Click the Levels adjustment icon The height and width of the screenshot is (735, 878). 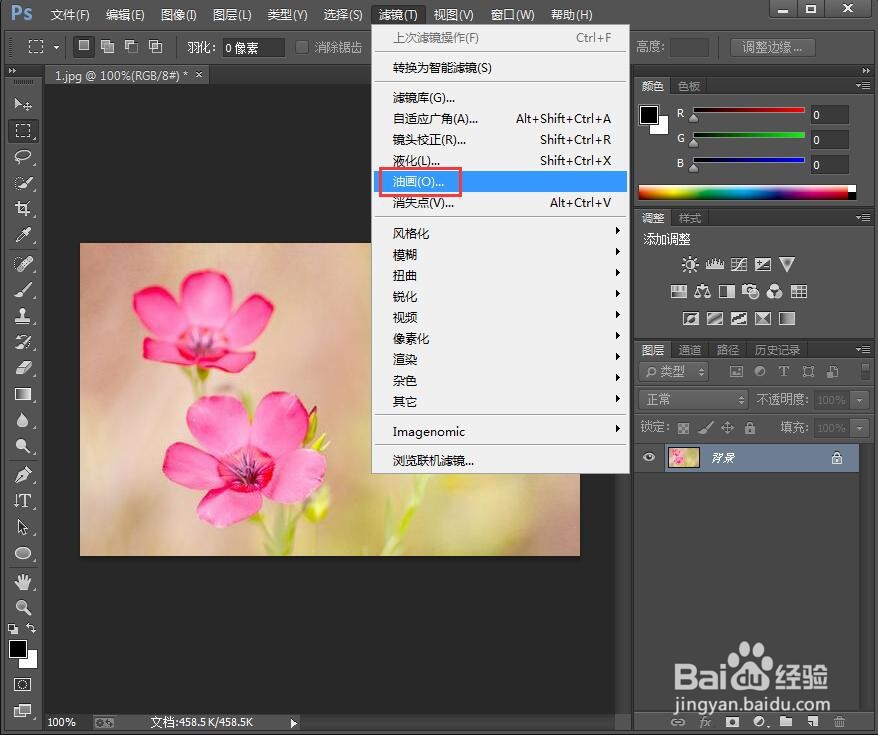point(714,264)
